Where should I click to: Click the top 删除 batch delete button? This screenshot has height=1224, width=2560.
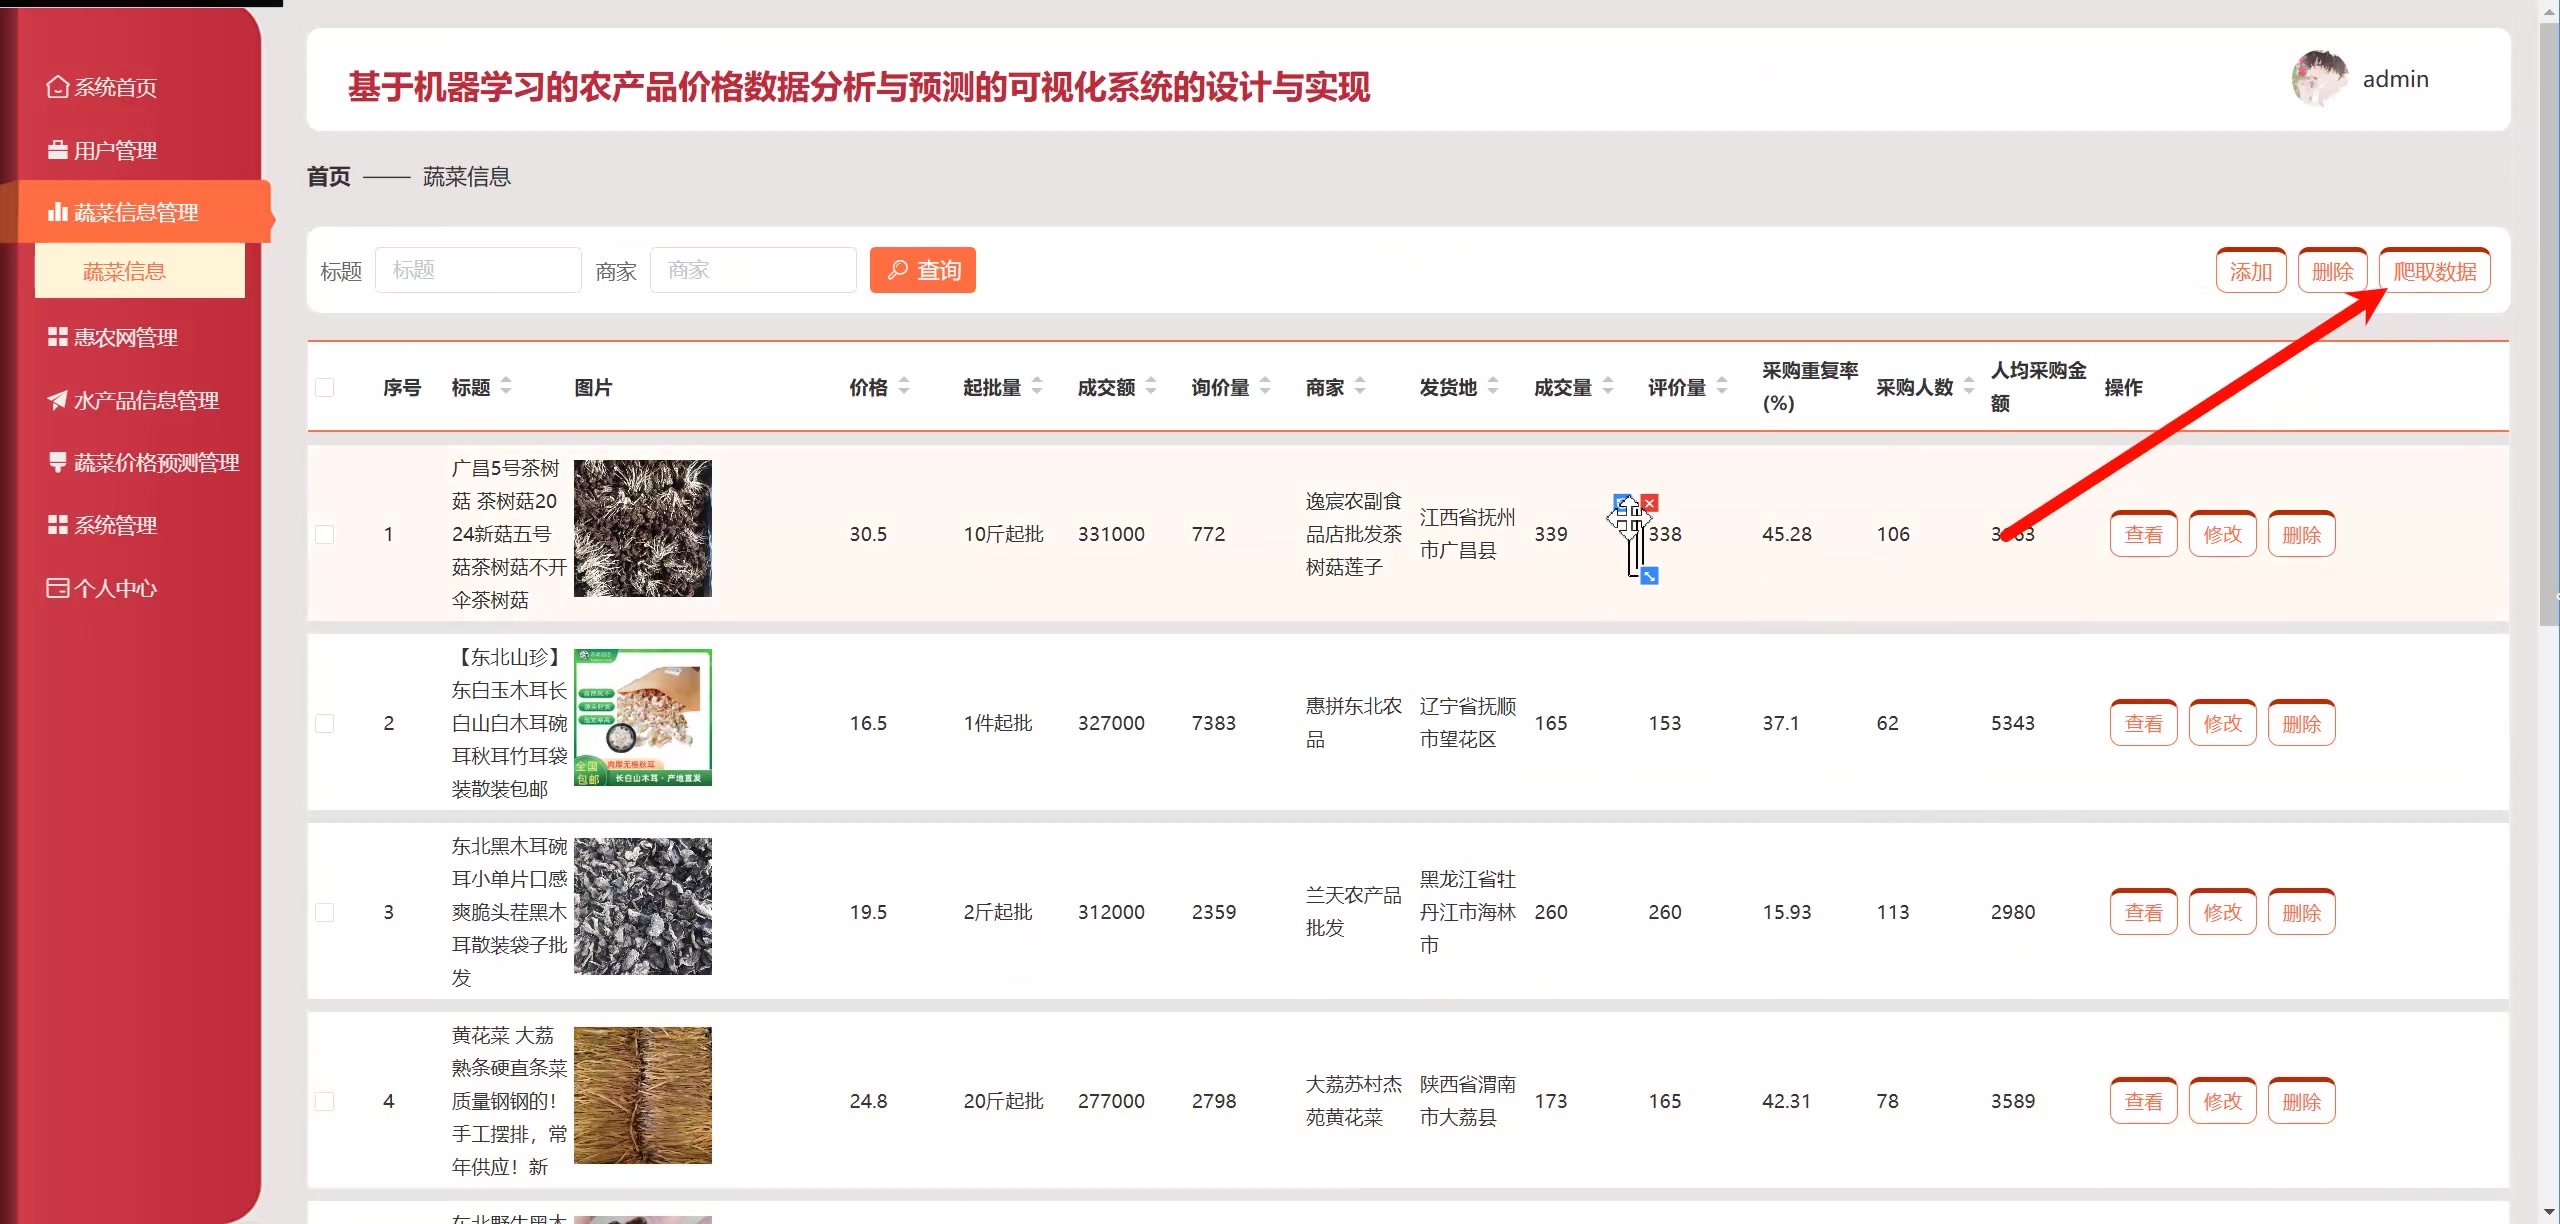(2333, 271)
